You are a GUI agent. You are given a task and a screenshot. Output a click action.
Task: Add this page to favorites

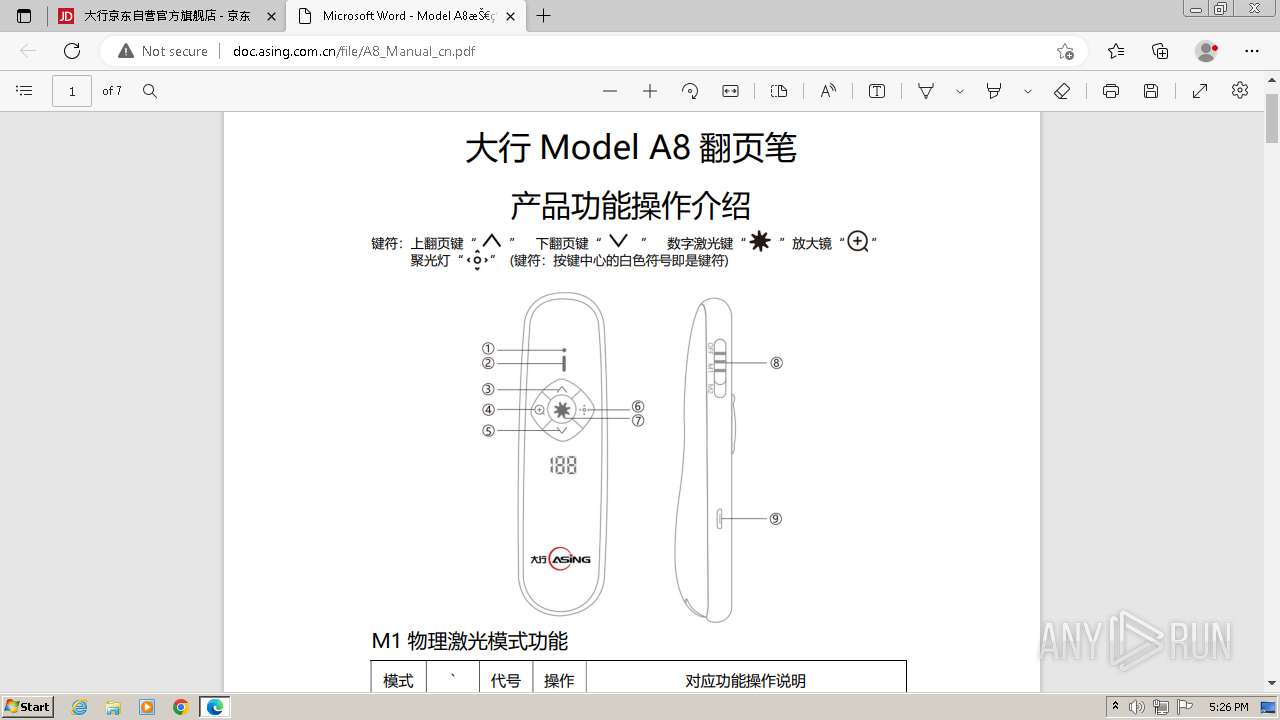click(1065, 51)
